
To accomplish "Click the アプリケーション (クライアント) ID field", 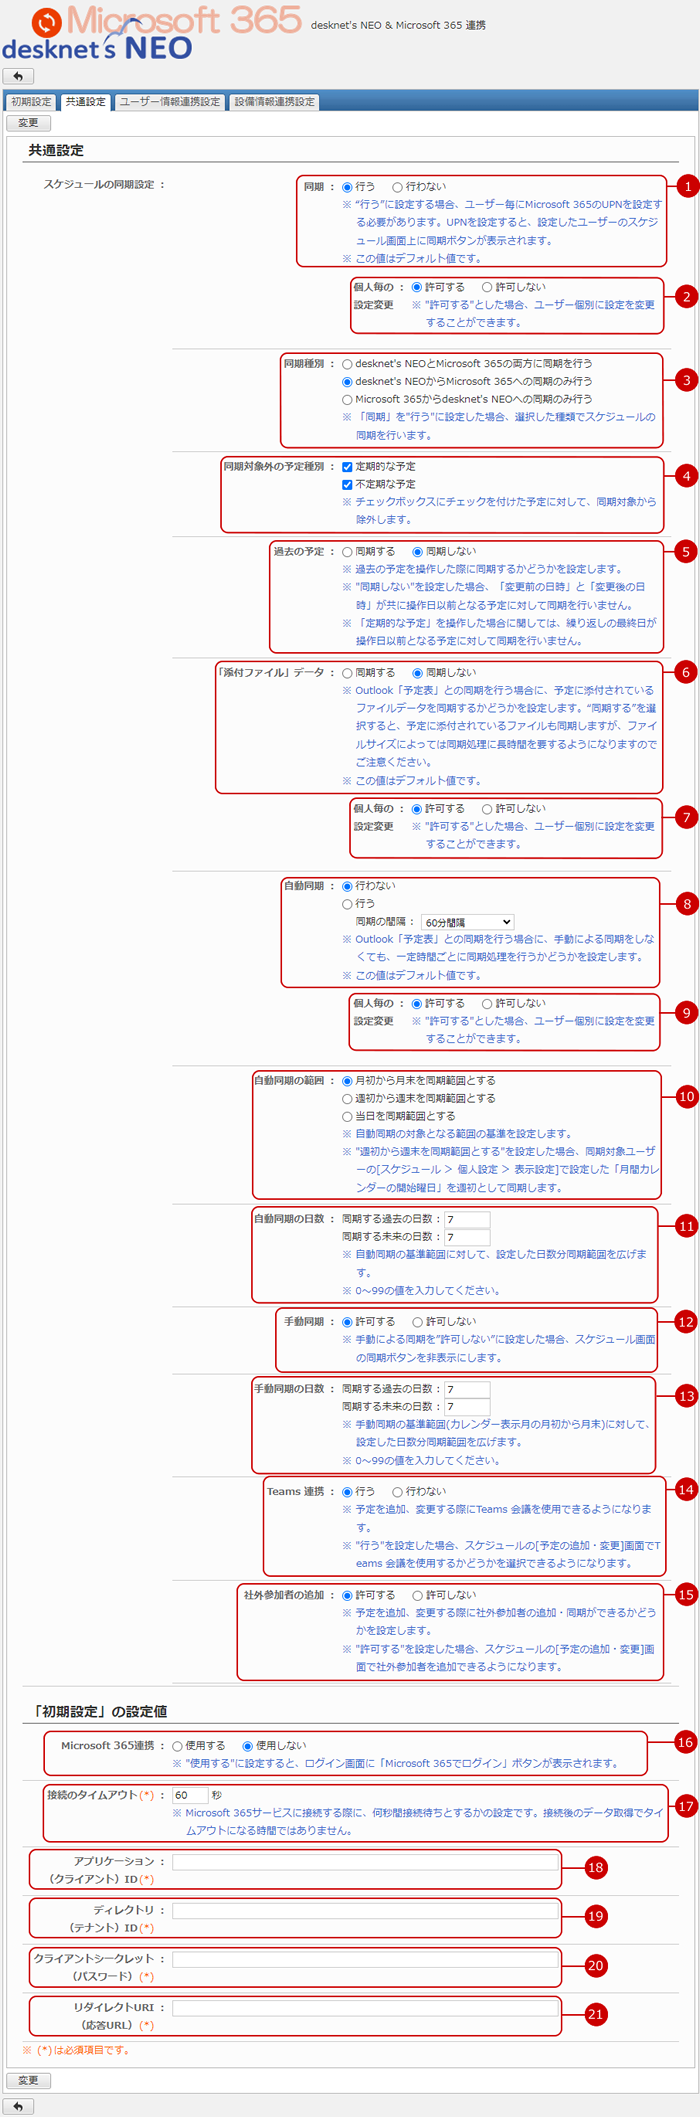I will [365, 1862].
